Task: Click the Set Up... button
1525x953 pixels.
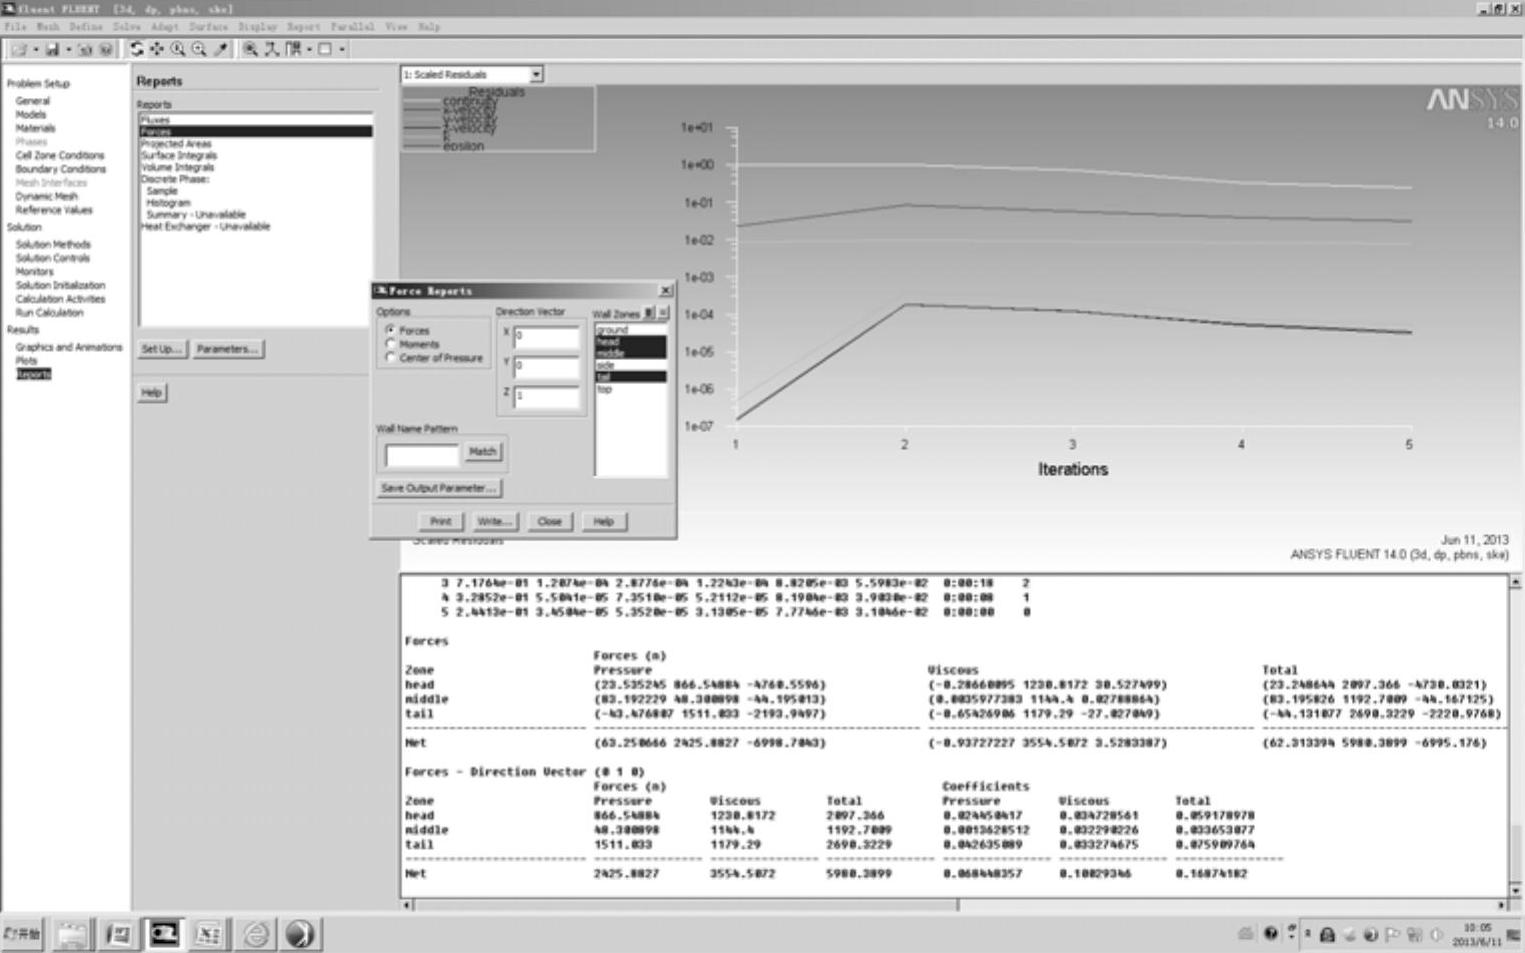Action: pyautogui.click(x=161, y=349)
